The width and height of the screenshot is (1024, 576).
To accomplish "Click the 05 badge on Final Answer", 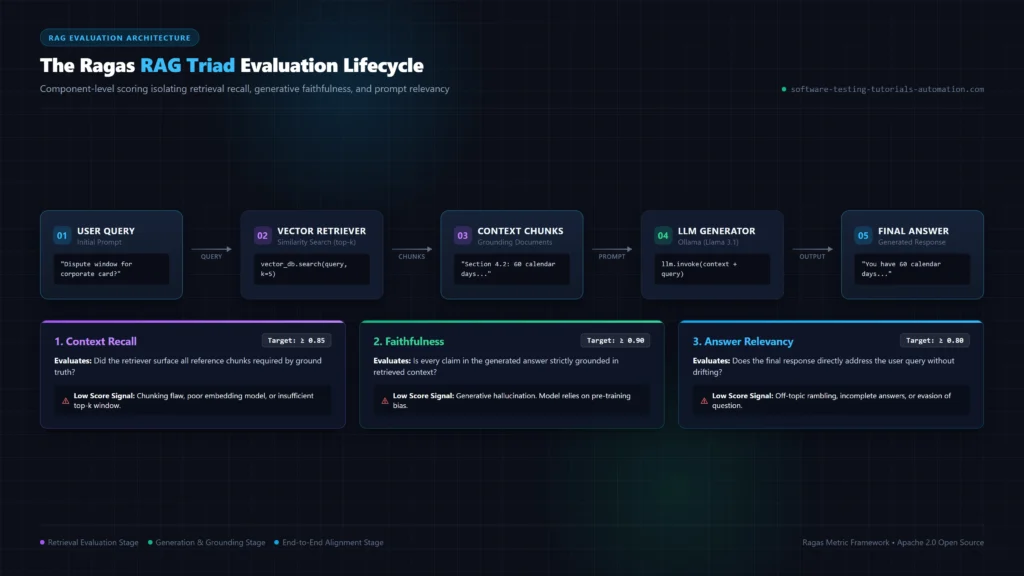I will click(863, 236).
